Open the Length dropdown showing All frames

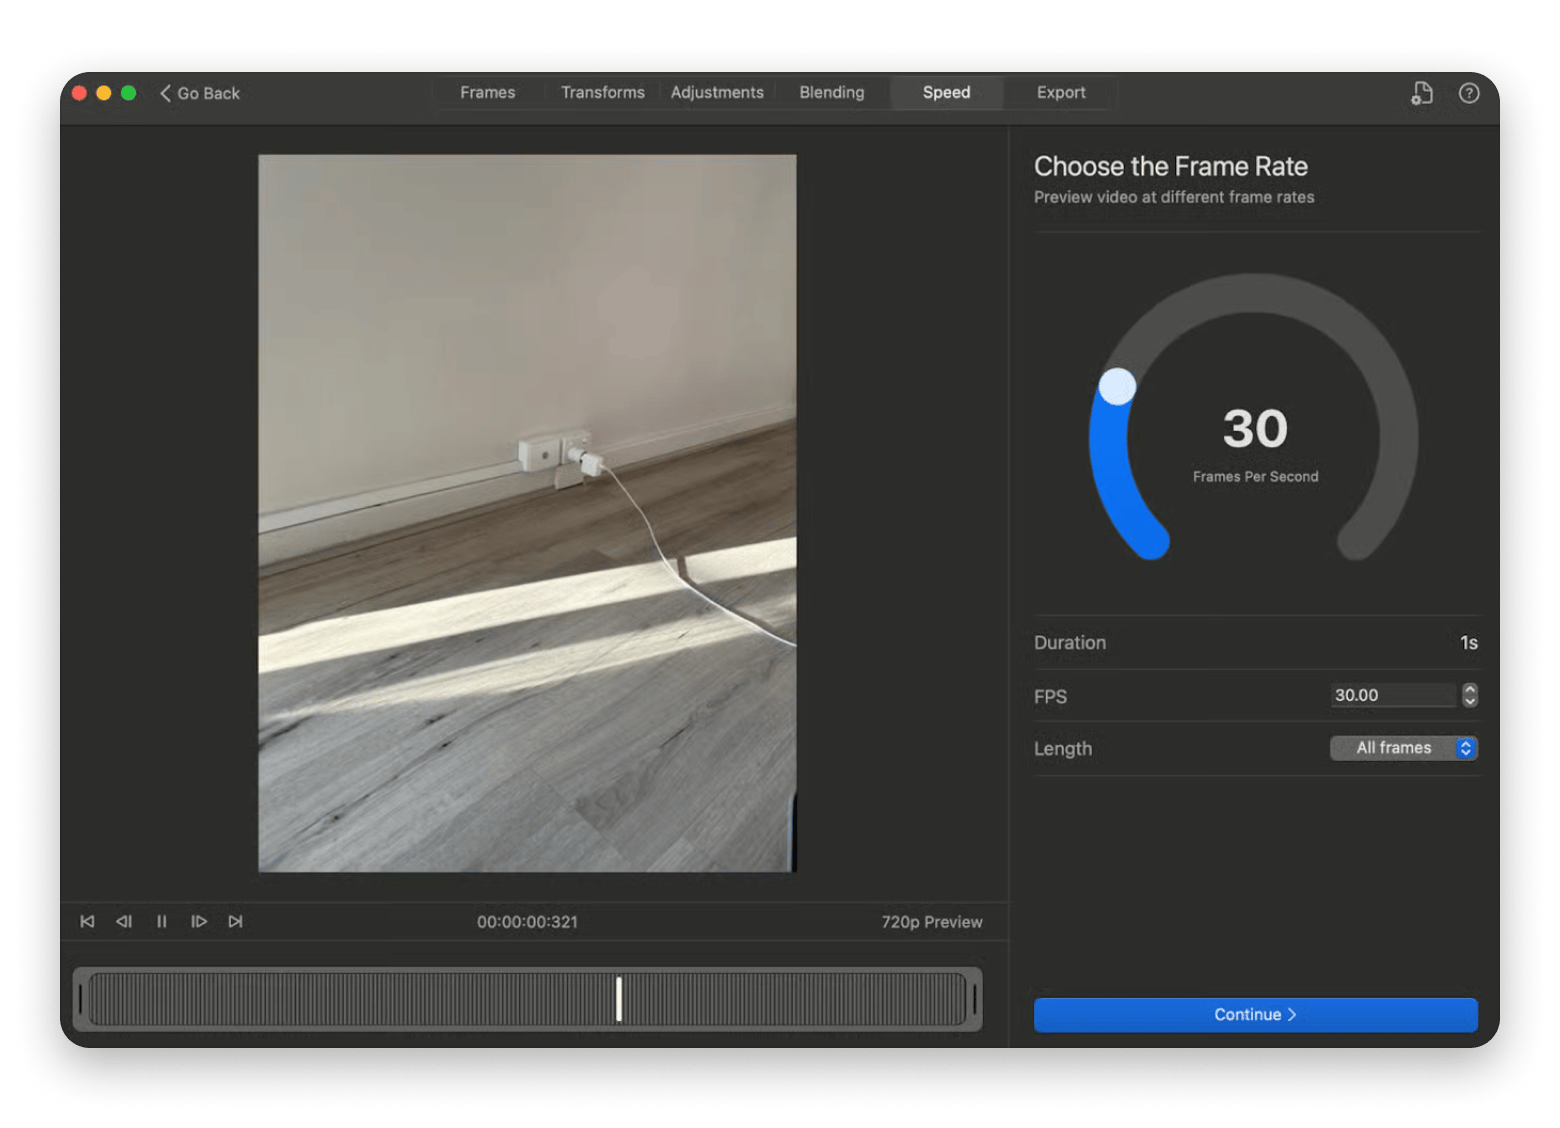tap(1403, 748)
